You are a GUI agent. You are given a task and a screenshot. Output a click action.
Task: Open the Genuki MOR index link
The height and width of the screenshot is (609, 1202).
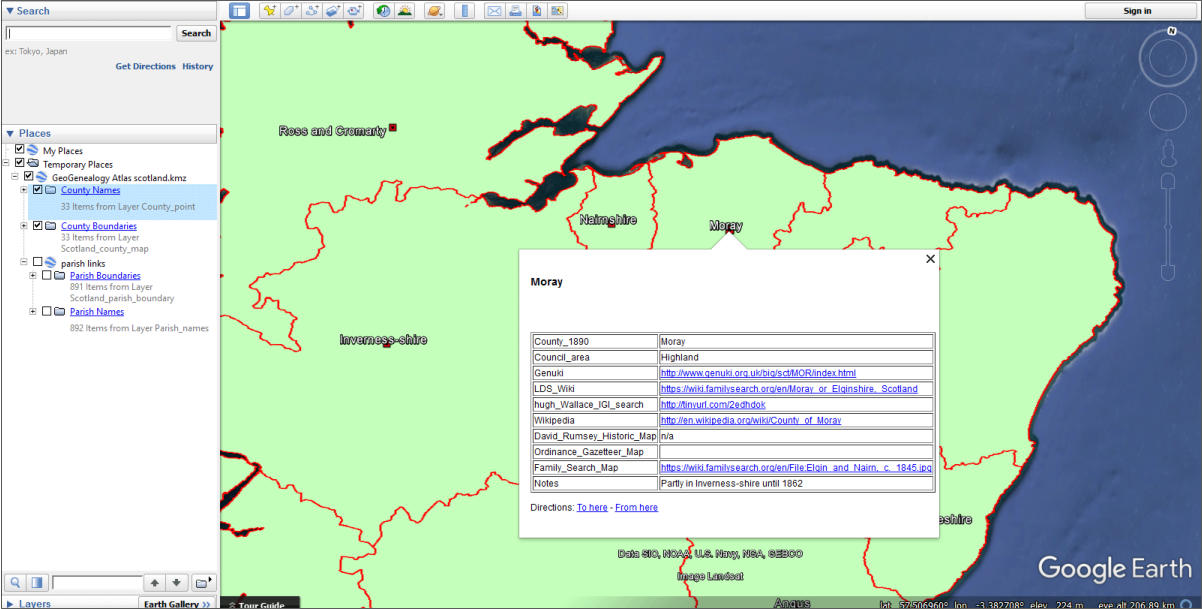pos(758,372)
